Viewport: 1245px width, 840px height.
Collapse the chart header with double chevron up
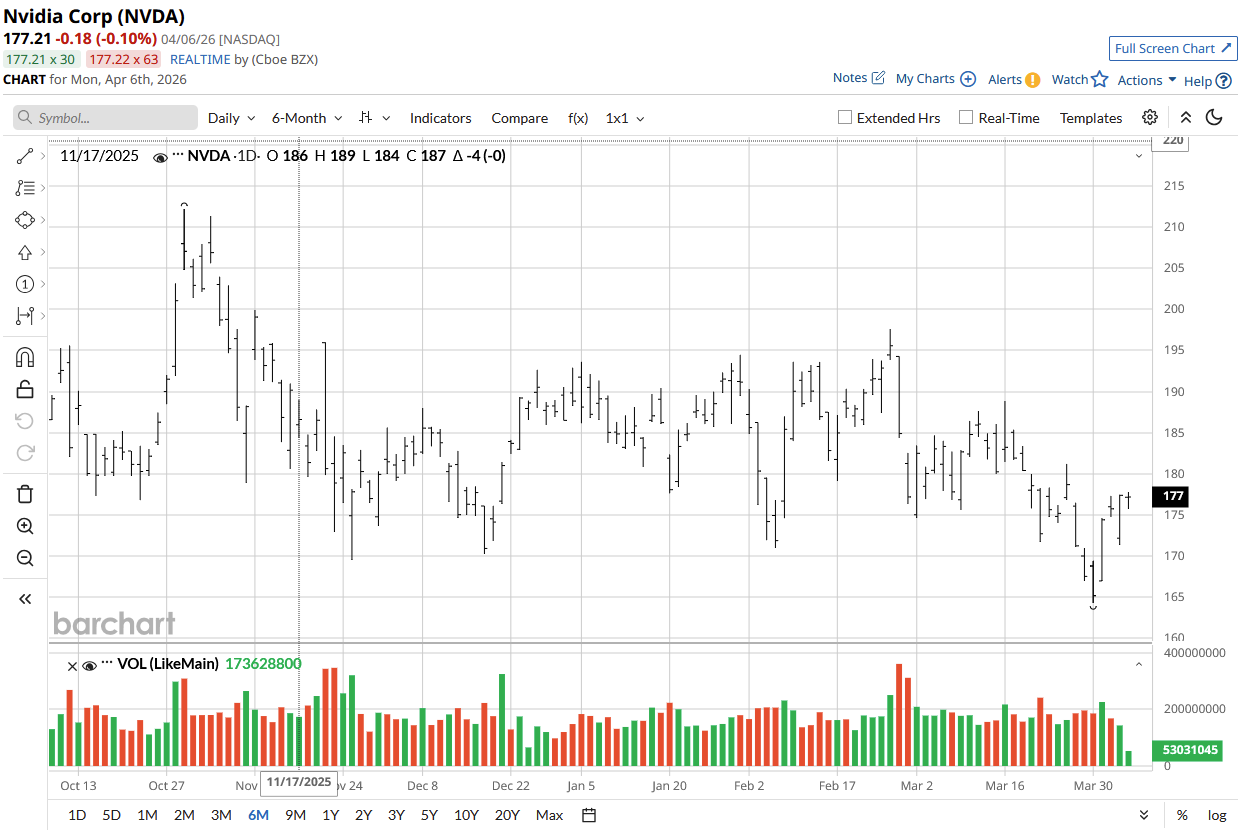[x=1186, y=117]
